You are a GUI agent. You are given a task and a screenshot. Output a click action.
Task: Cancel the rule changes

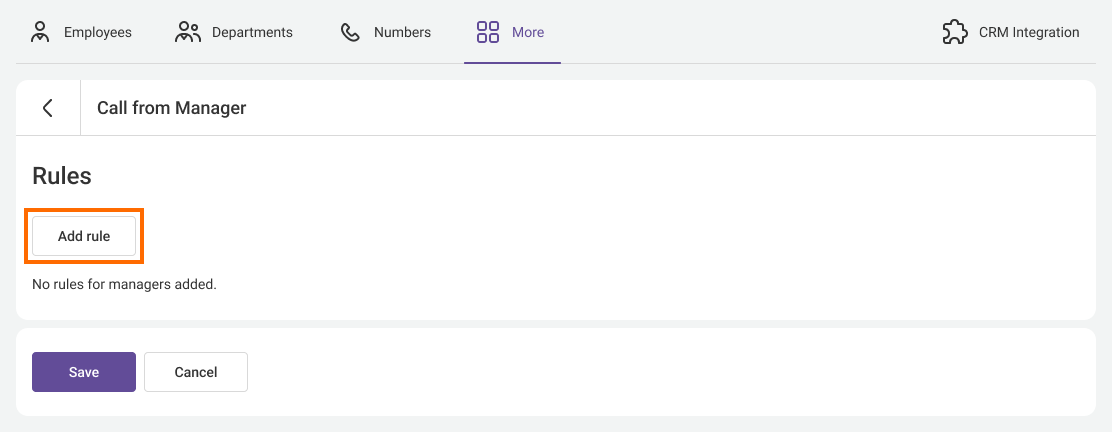[x=196, y=372]
